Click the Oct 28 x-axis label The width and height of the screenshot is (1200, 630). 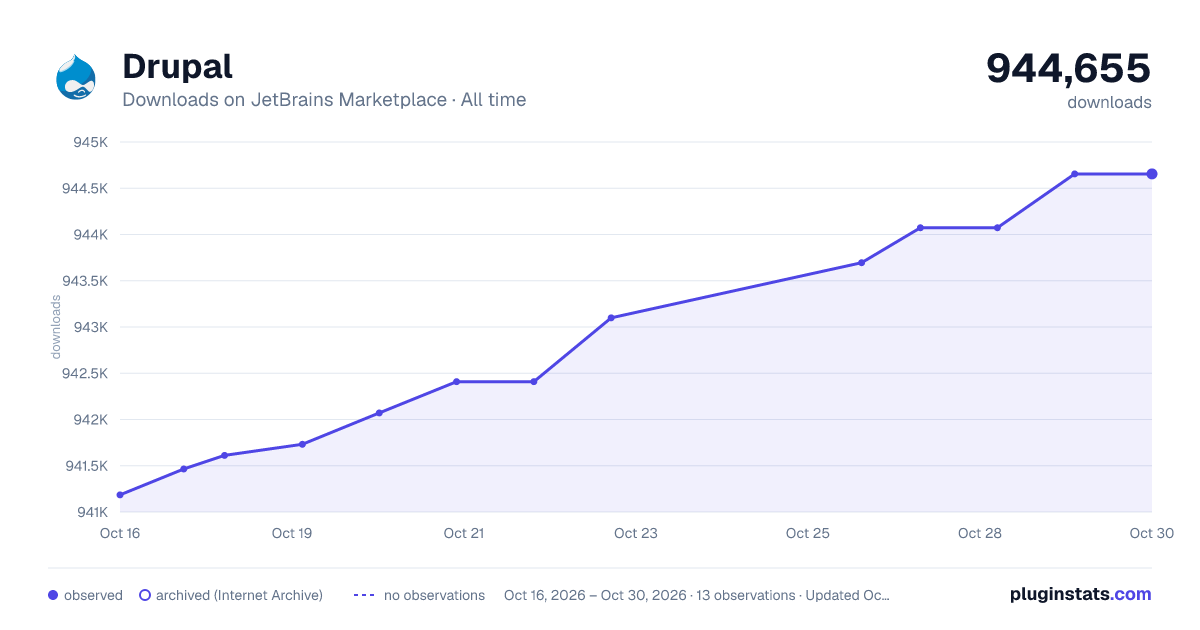pos(980,533)
